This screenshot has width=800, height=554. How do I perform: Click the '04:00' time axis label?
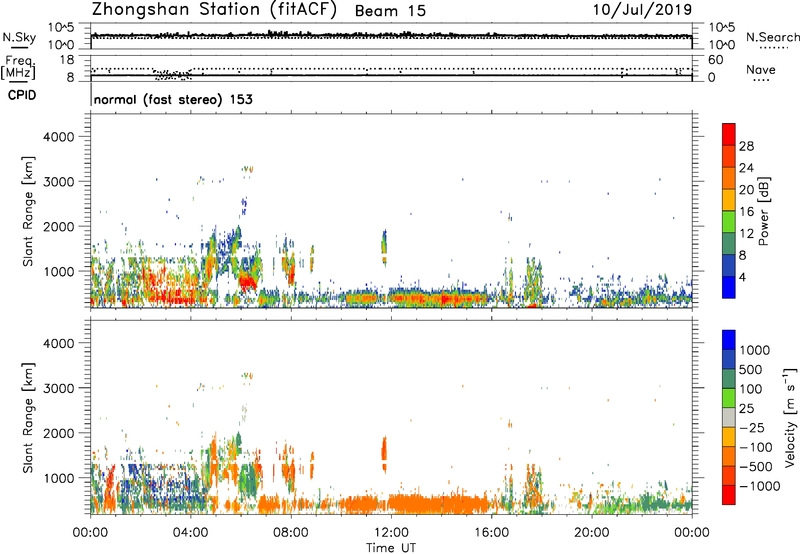pyautogui.click(x=190, y=533)
